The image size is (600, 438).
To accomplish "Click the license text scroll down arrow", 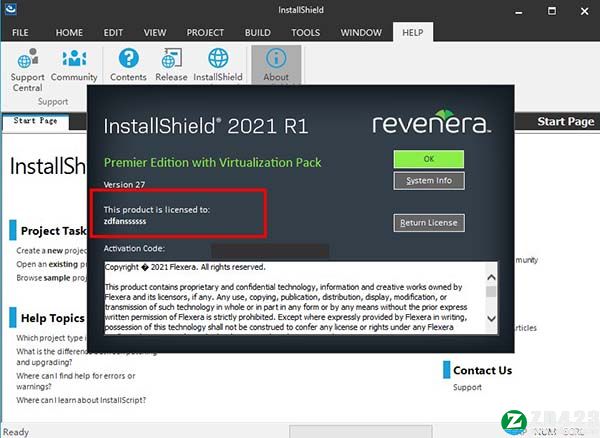I will 491,318.
